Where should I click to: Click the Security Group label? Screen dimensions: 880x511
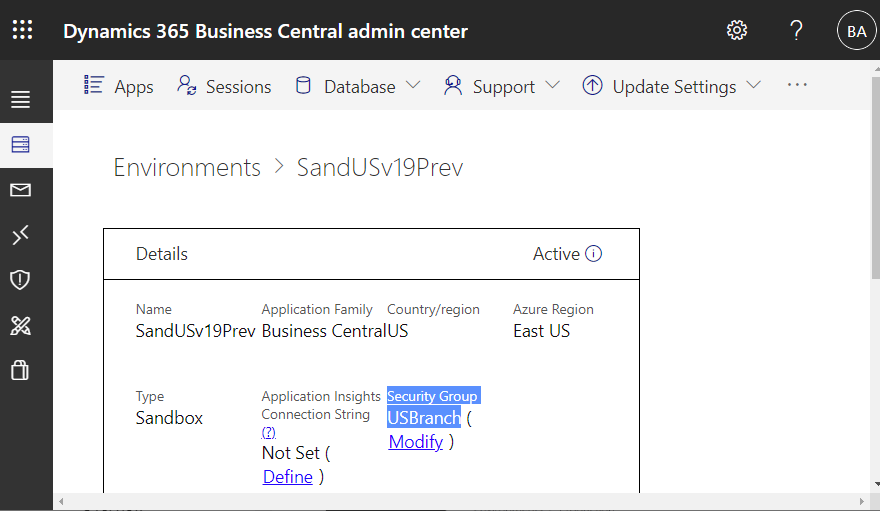pyautogui.click(x=432, y=396)
